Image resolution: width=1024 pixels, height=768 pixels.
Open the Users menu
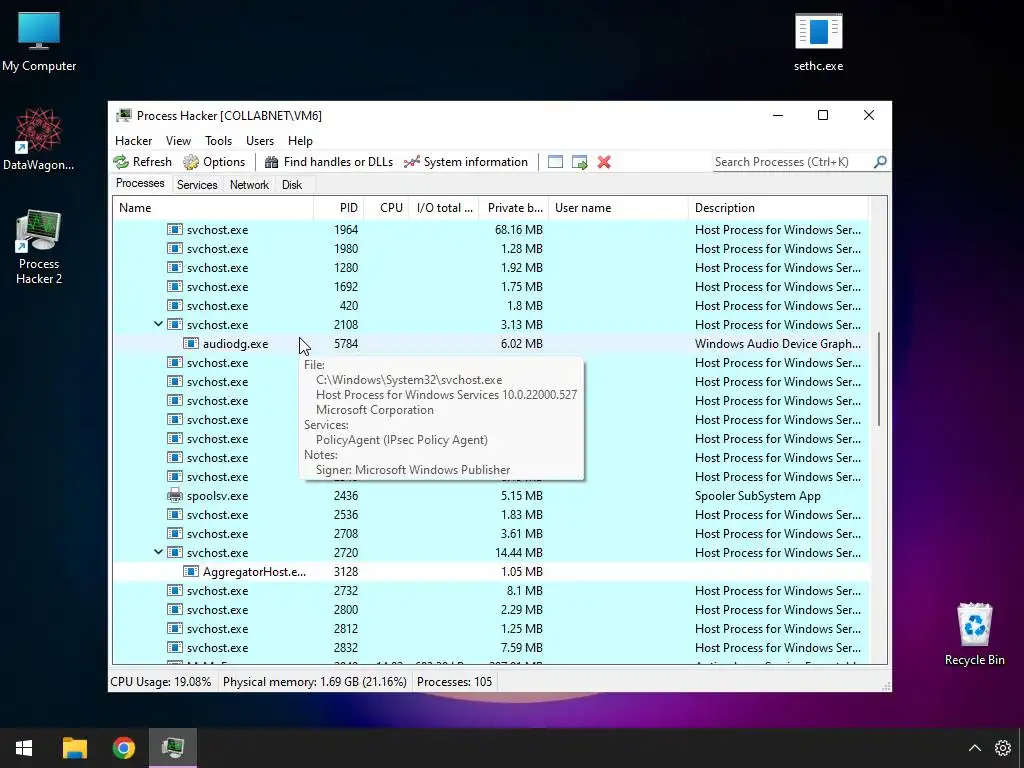point(260,141)
